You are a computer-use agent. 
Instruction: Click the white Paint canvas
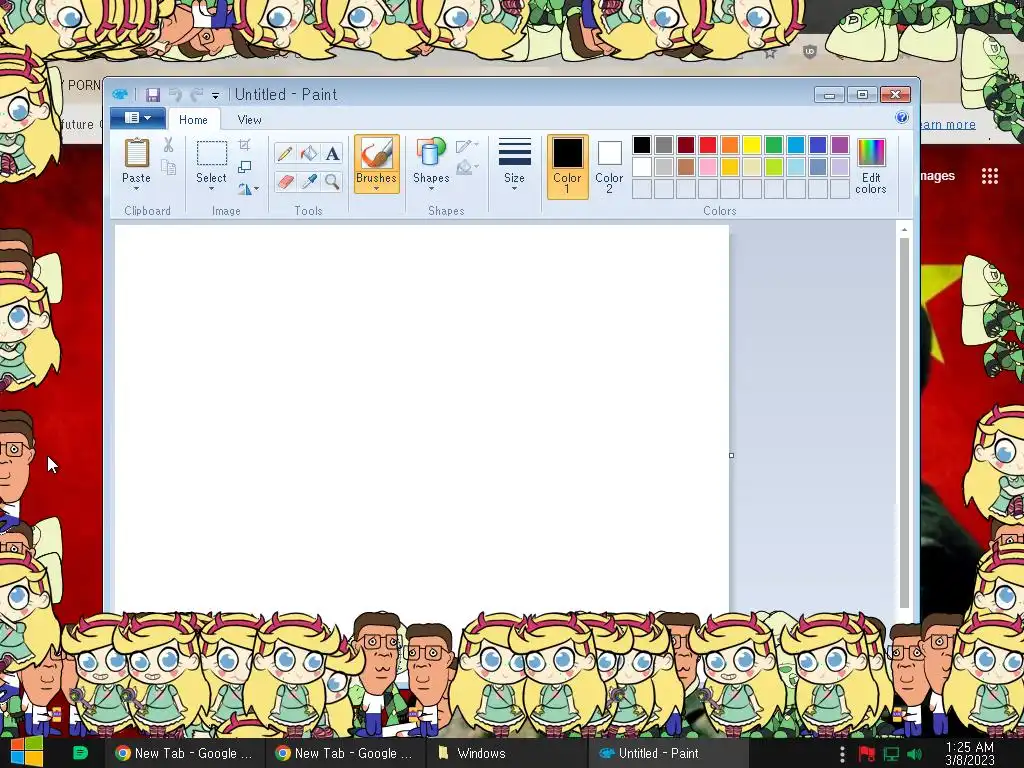(x=422, y=419)
